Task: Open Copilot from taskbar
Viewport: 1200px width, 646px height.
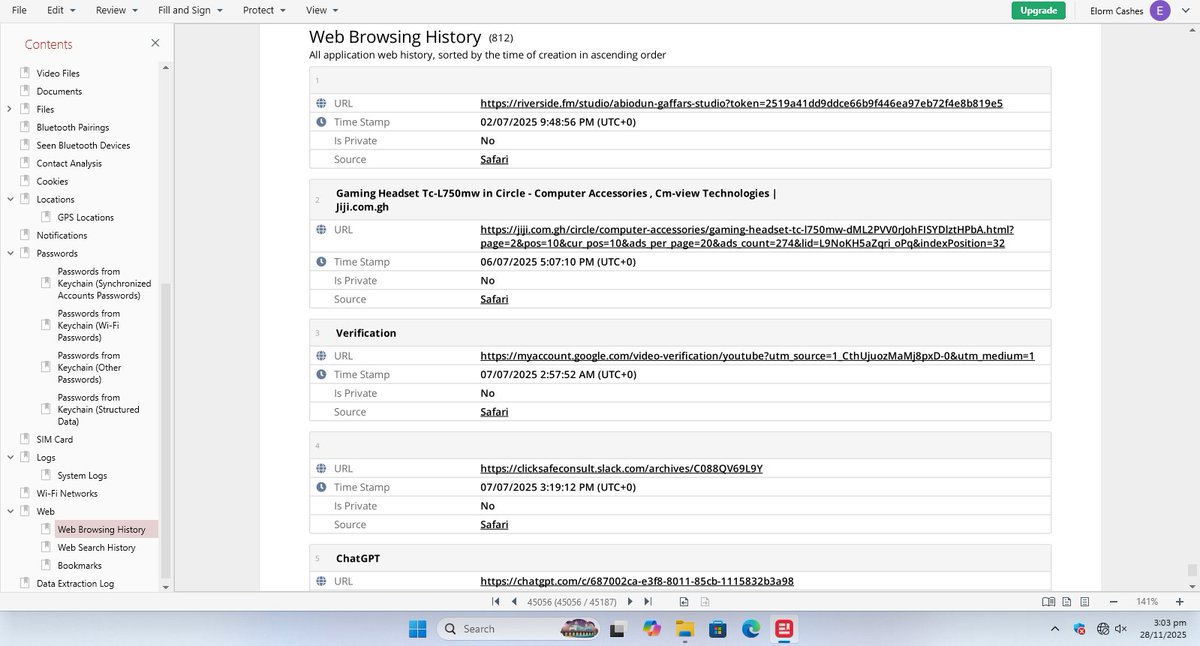Action: (x=652, y=628)
